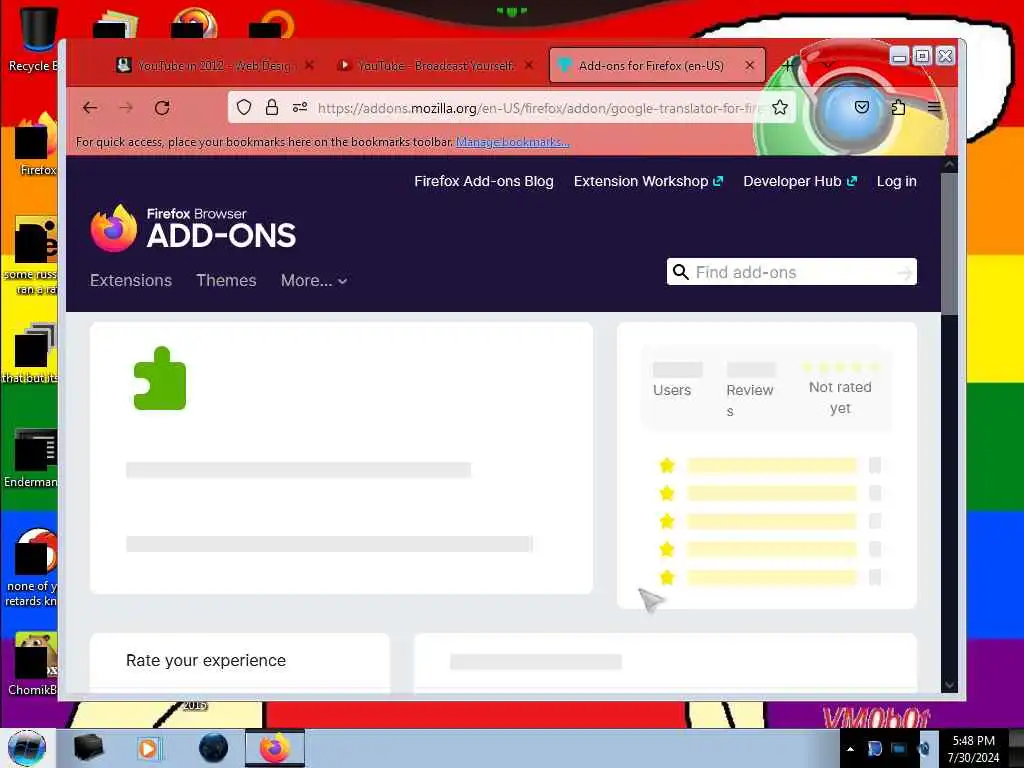This screenshot has width=1024, height=768.
Task: Open the Save to Pocket icon
Action: [x=862, y=107]
